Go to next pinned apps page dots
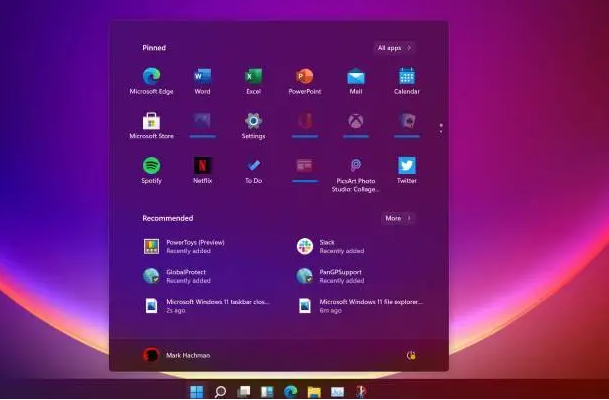The image size is (609, 400). point(441,128)
